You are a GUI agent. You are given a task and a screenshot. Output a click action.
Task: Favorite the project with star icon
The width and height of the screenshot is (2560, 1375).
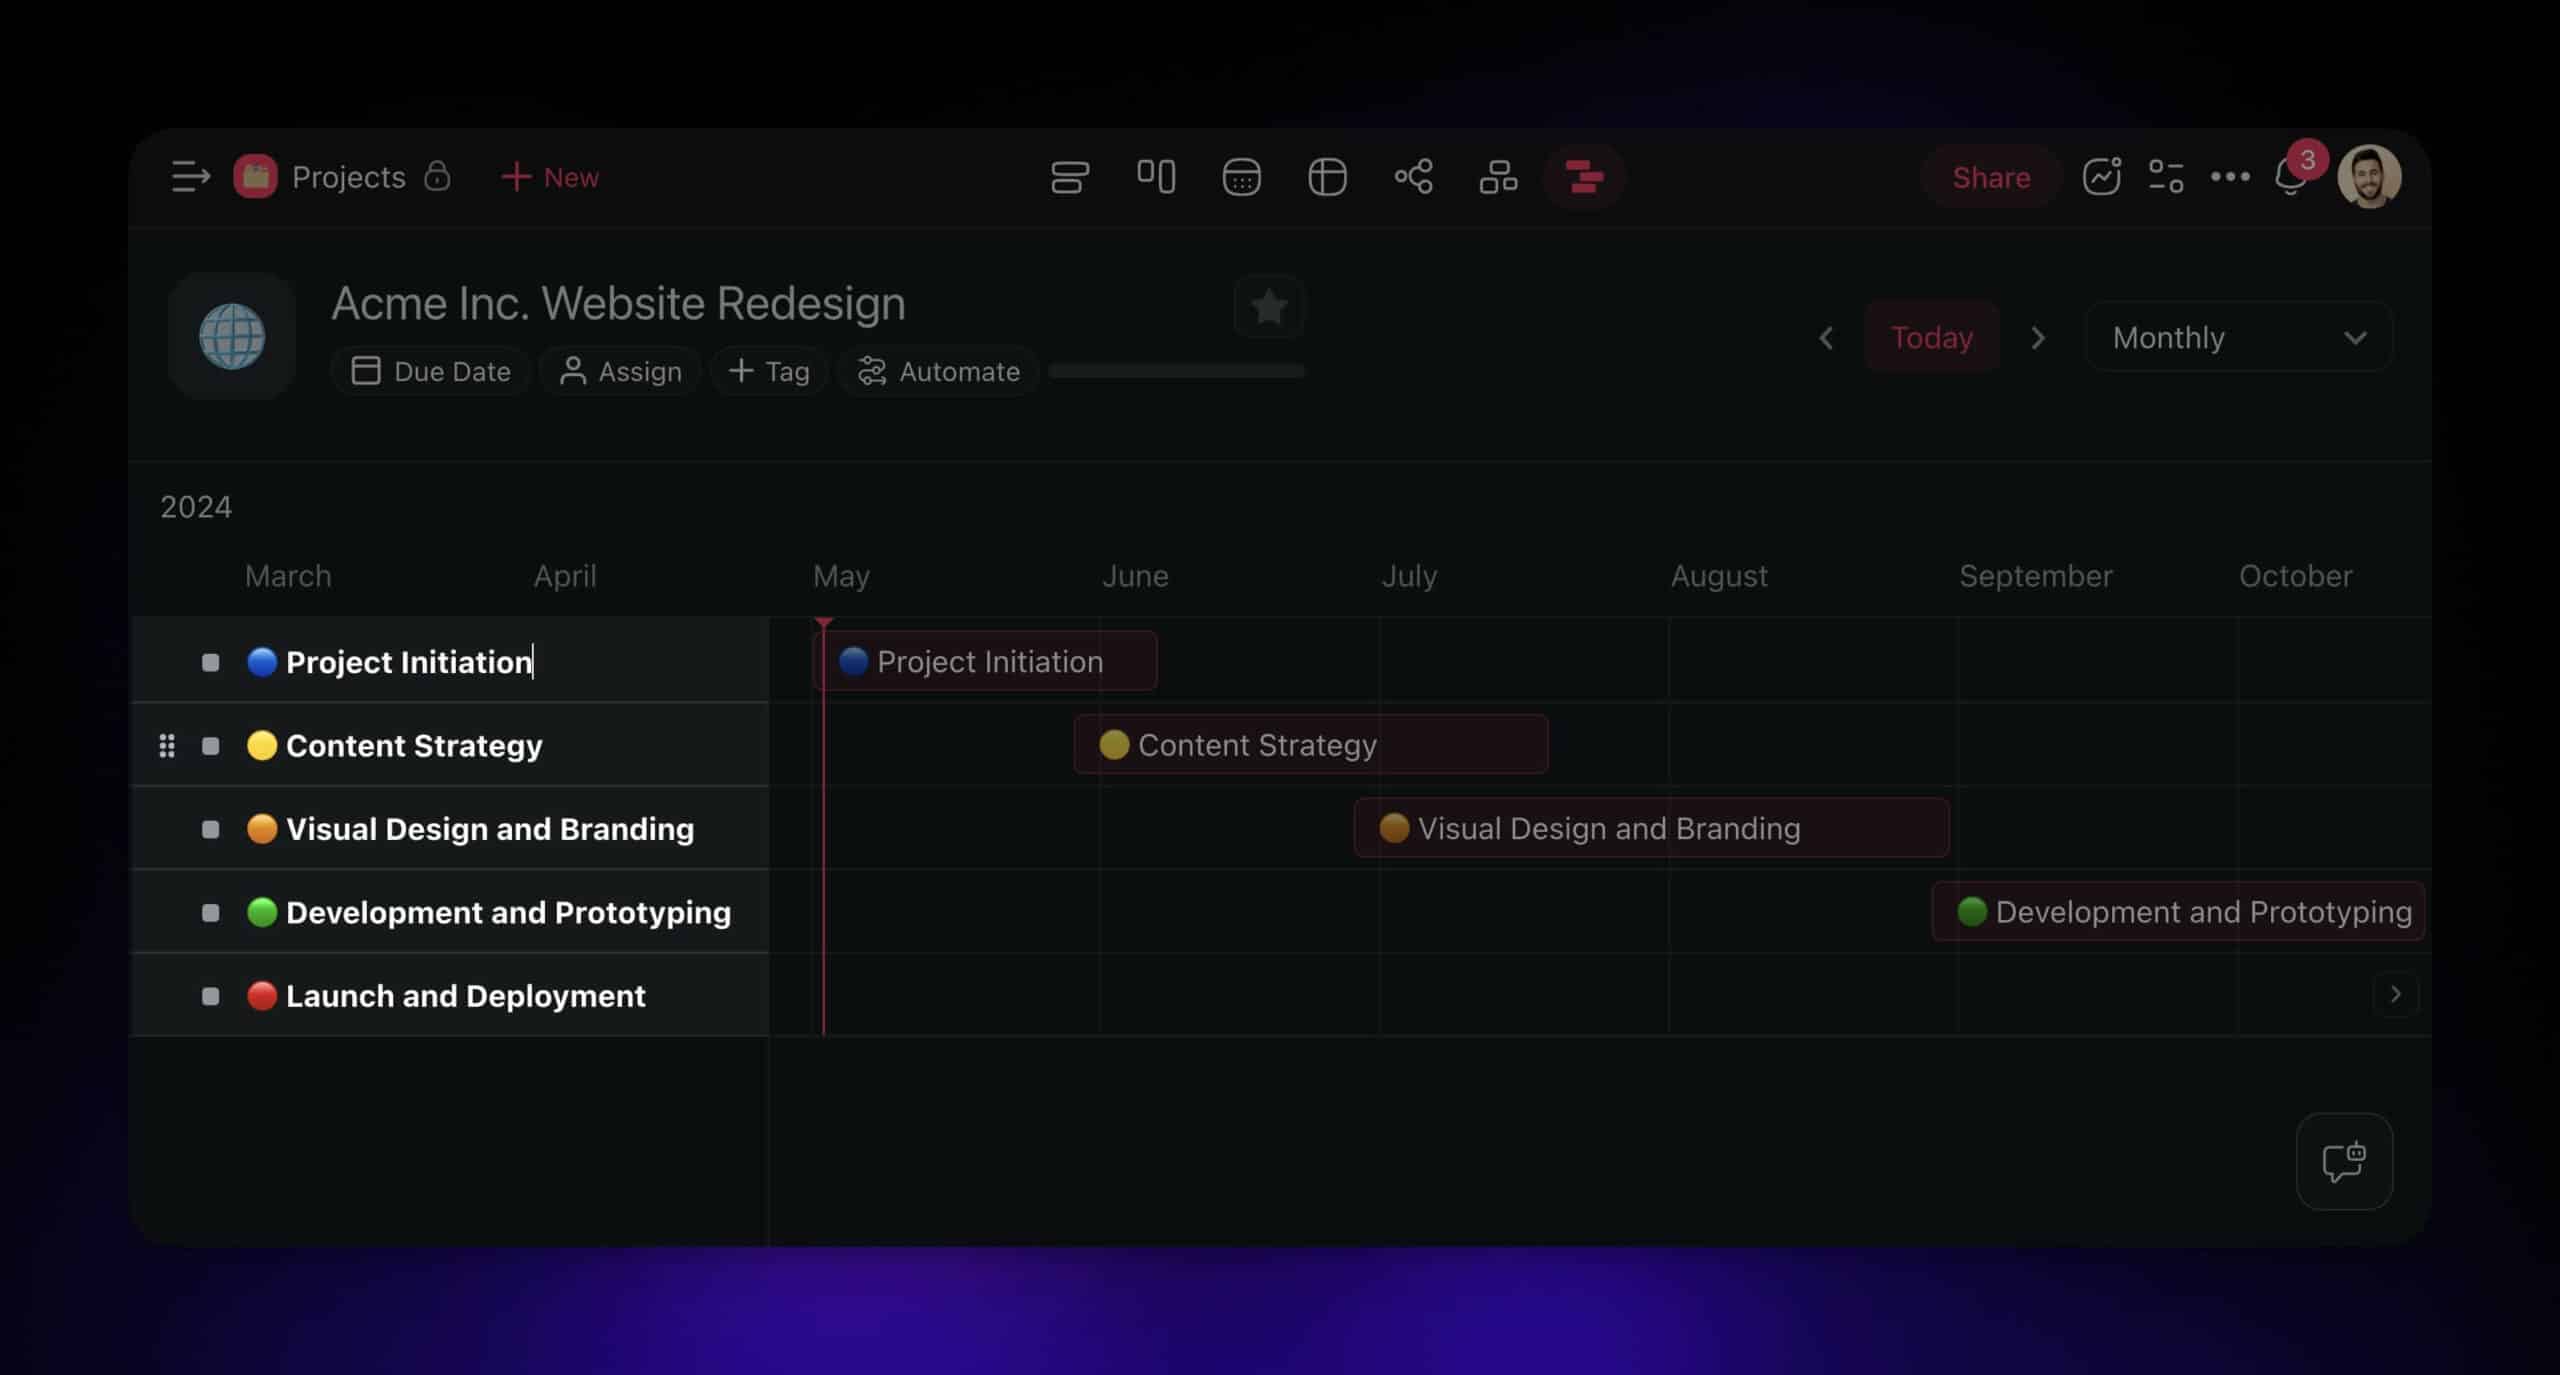pyautogui.click(x=1268, y=307)
